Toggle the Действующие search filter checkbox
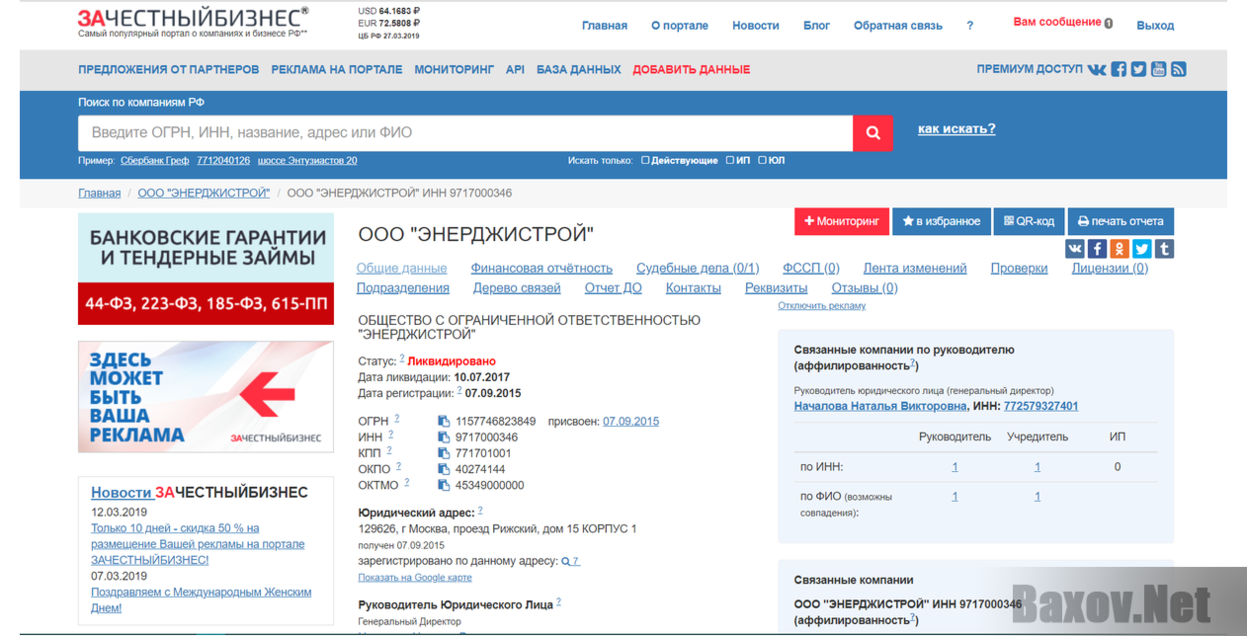1247x636 pixels. pos(646,160)
